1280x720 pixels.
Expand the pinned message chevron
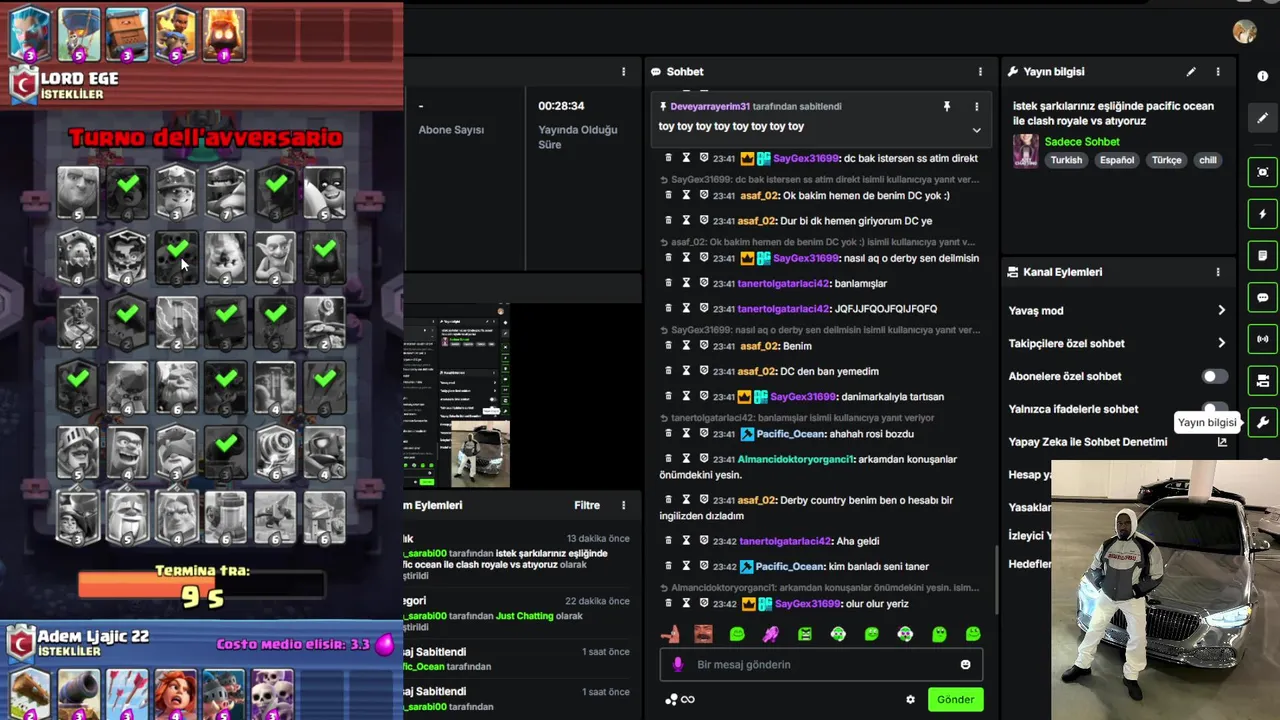click(x=976, y=129)
